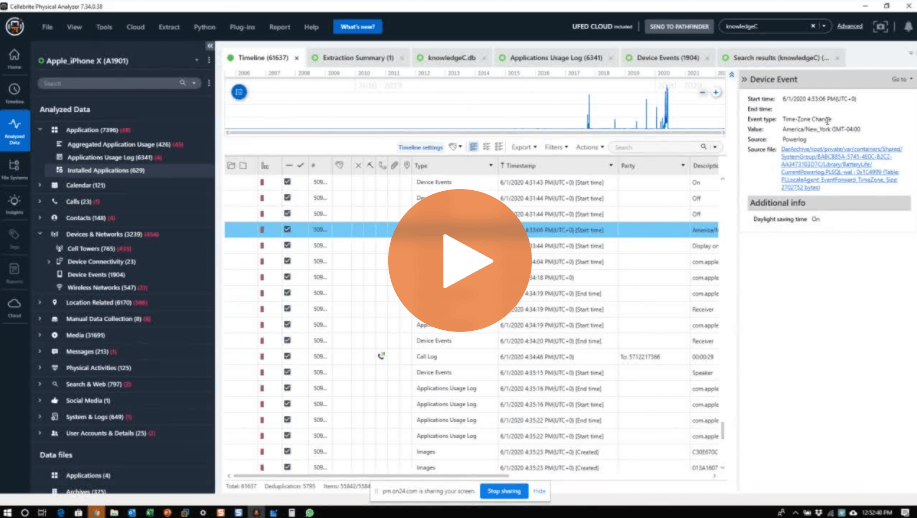This screenshot has width=917, height=518.
Task: Click the Advanced search link
Action: (x=850, y=26)
